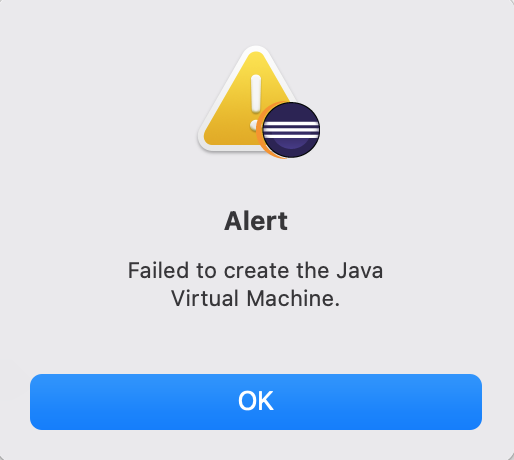The height and width of the screenshot is (460, 514).
Task: Click the top tip of the warning triangle
Action: (x=256, y=51)
